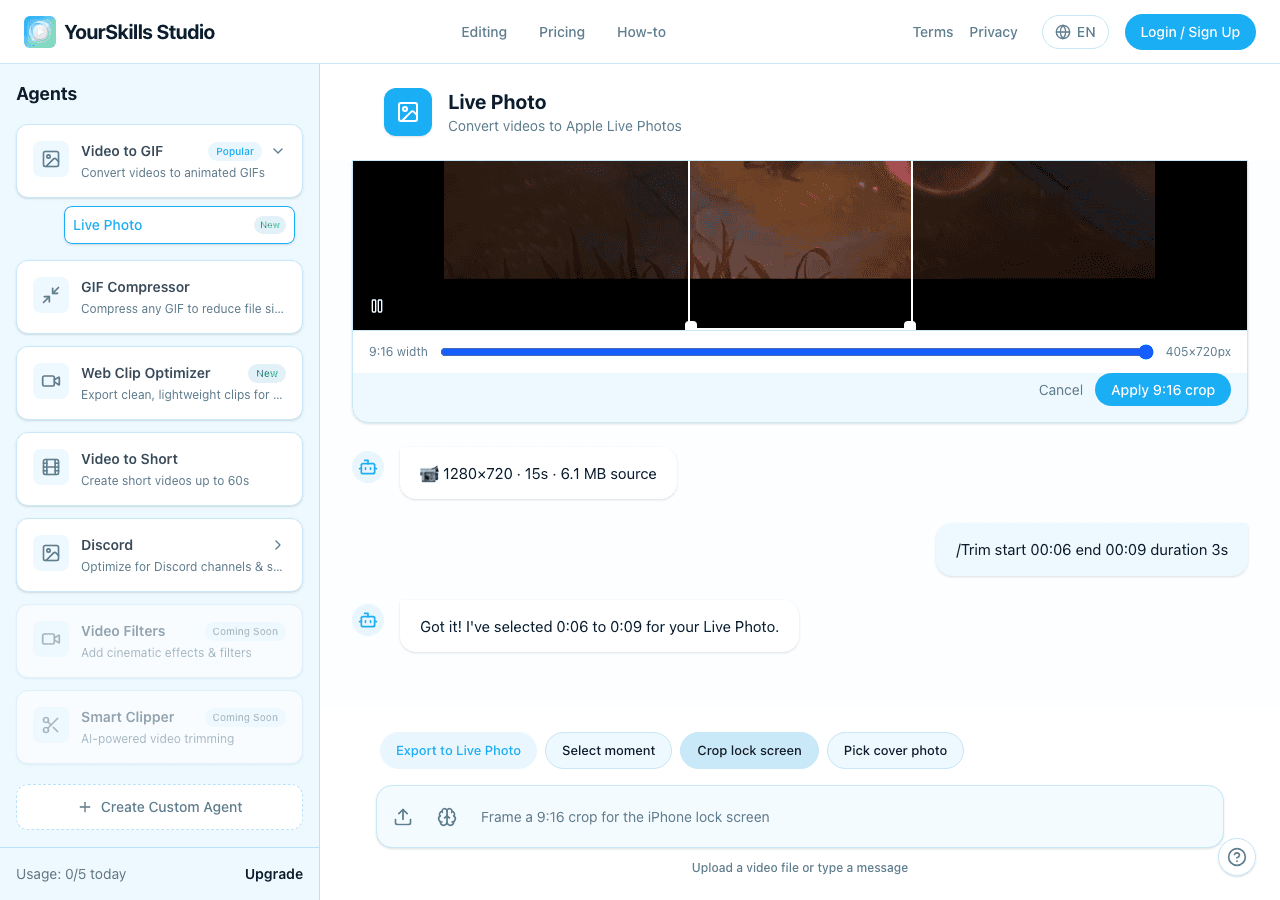The height and width of the screenshot is (900, 1280).
Task: Click the upload file icon
Action: 403,817
